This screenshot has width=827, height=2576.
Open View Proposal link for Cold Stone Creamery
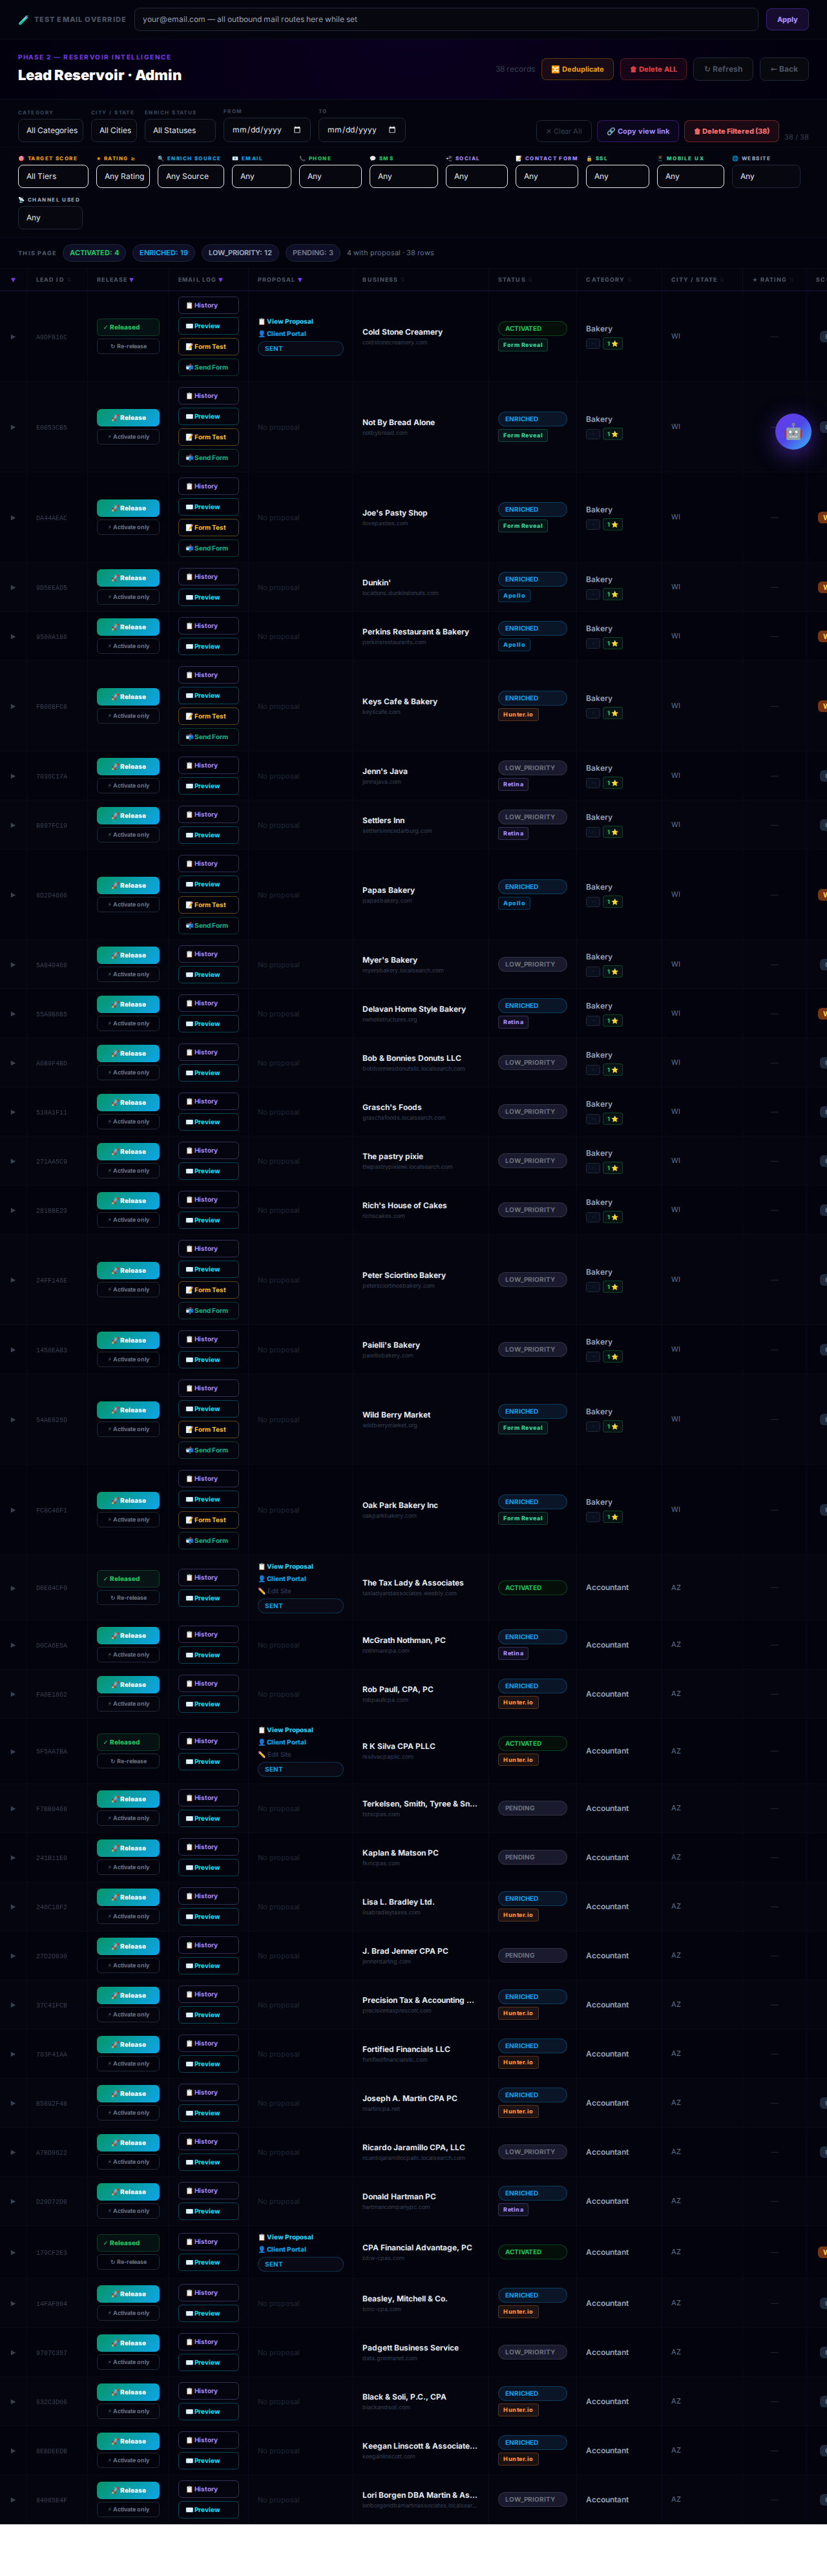289,322
